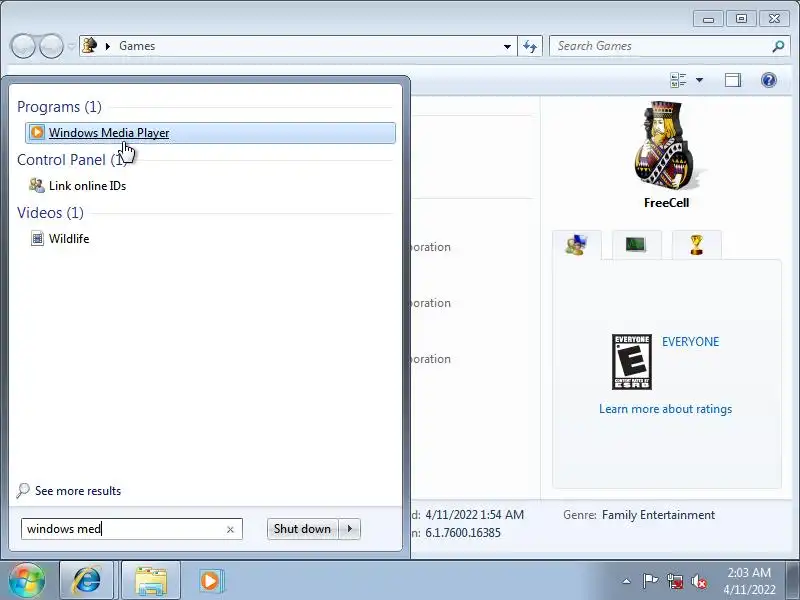
Task: Open Action Center flag icon
Action: point(650,581)
